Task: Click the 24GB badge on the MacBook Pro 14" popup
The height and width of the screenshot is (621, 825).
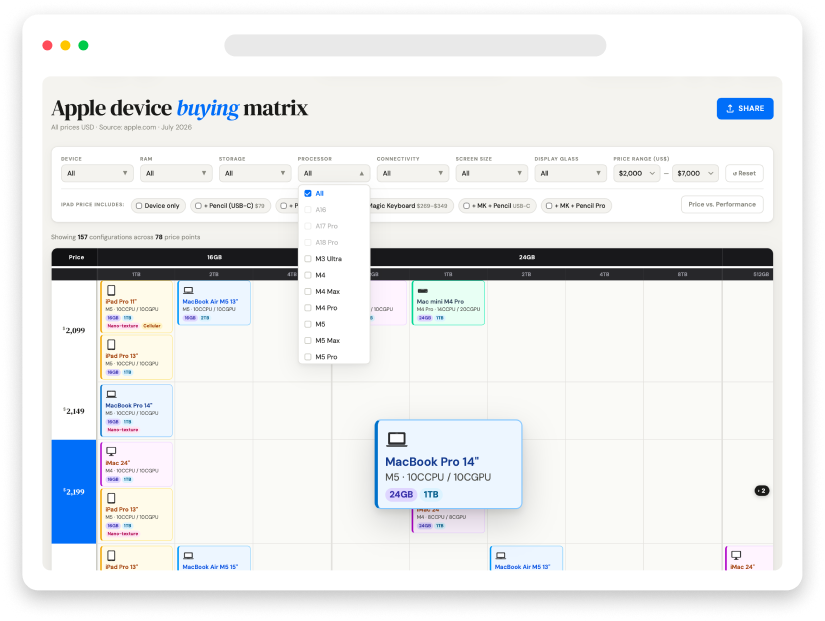Action: [x=401, y=495]
